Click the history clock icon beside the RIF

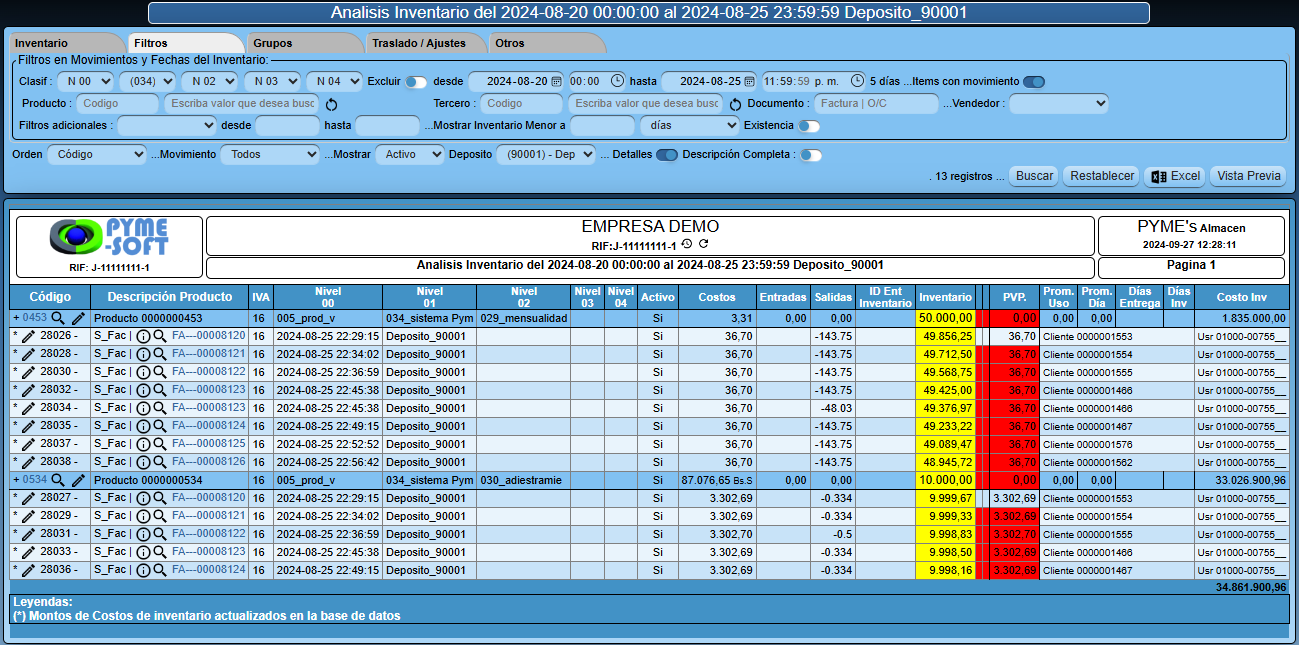pyautogui.click(x=687, y=245)
